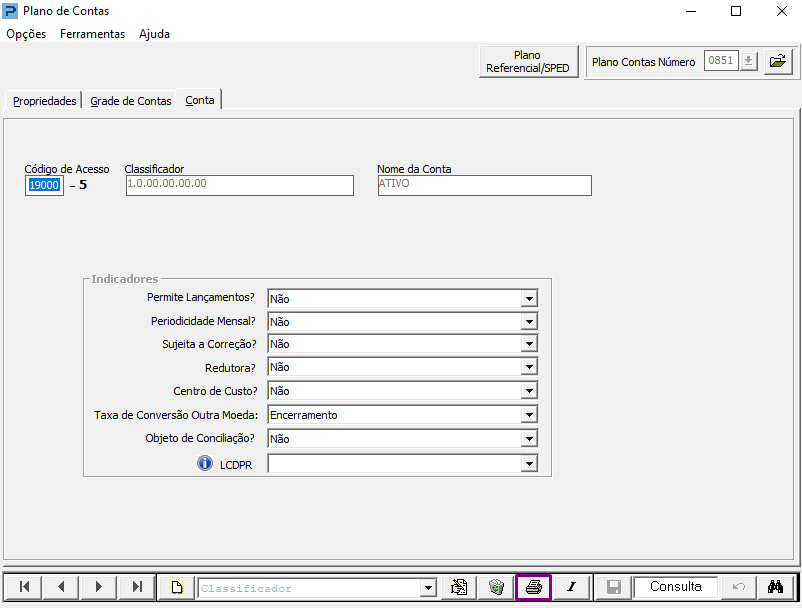This screenshot has height=608, width=802.
Task: Open the Ferramentas menu
Action: pyautogui.click(x=92, y=34)
